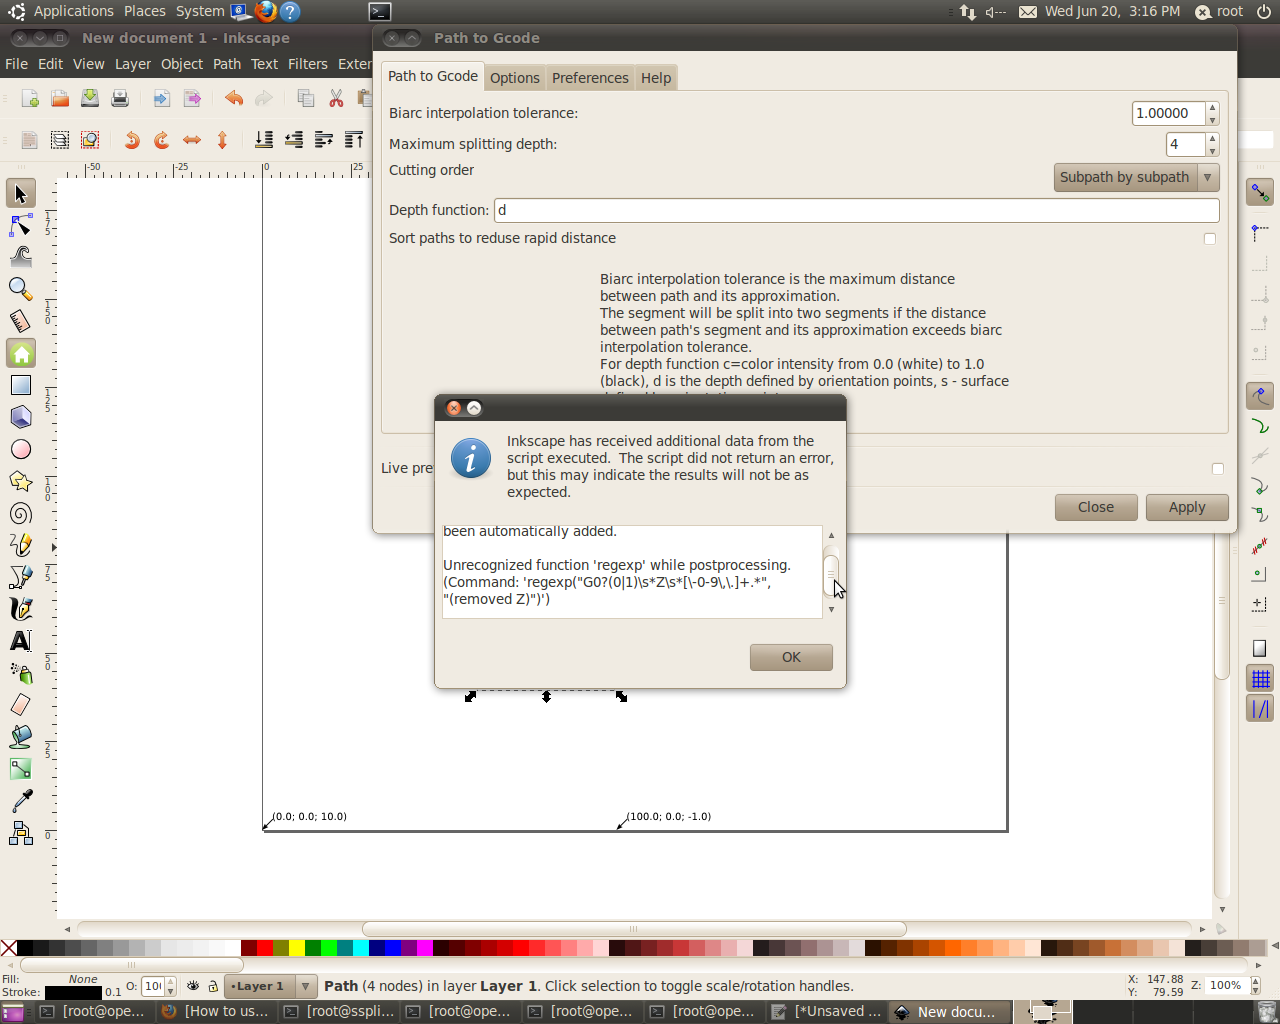Switch to the Options tab
Screen dimensions: 1280x1024
coord(514,78)
